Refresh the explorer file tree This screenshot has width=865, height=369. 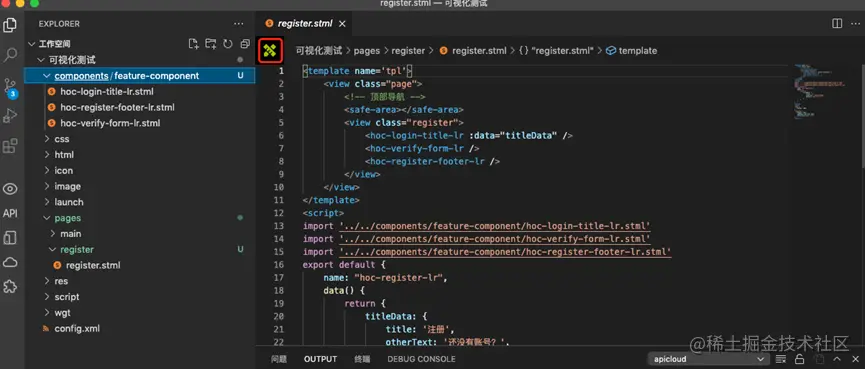click(227, 44)
